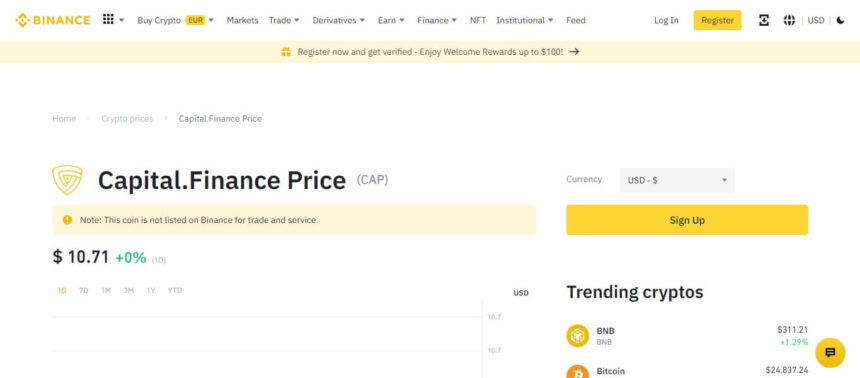Click the EUR badge next to Buy Crypto

[195, 20]
